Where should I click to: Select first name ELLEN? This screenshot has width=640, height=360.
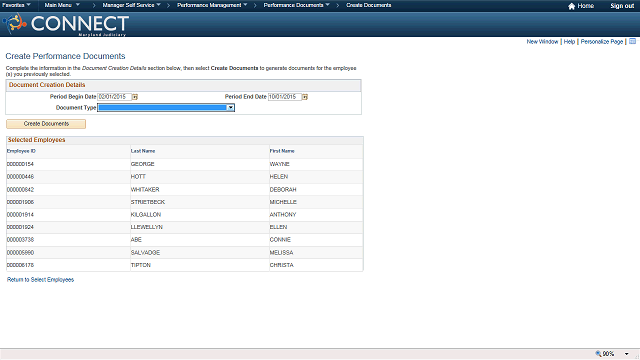click(278, 227)
